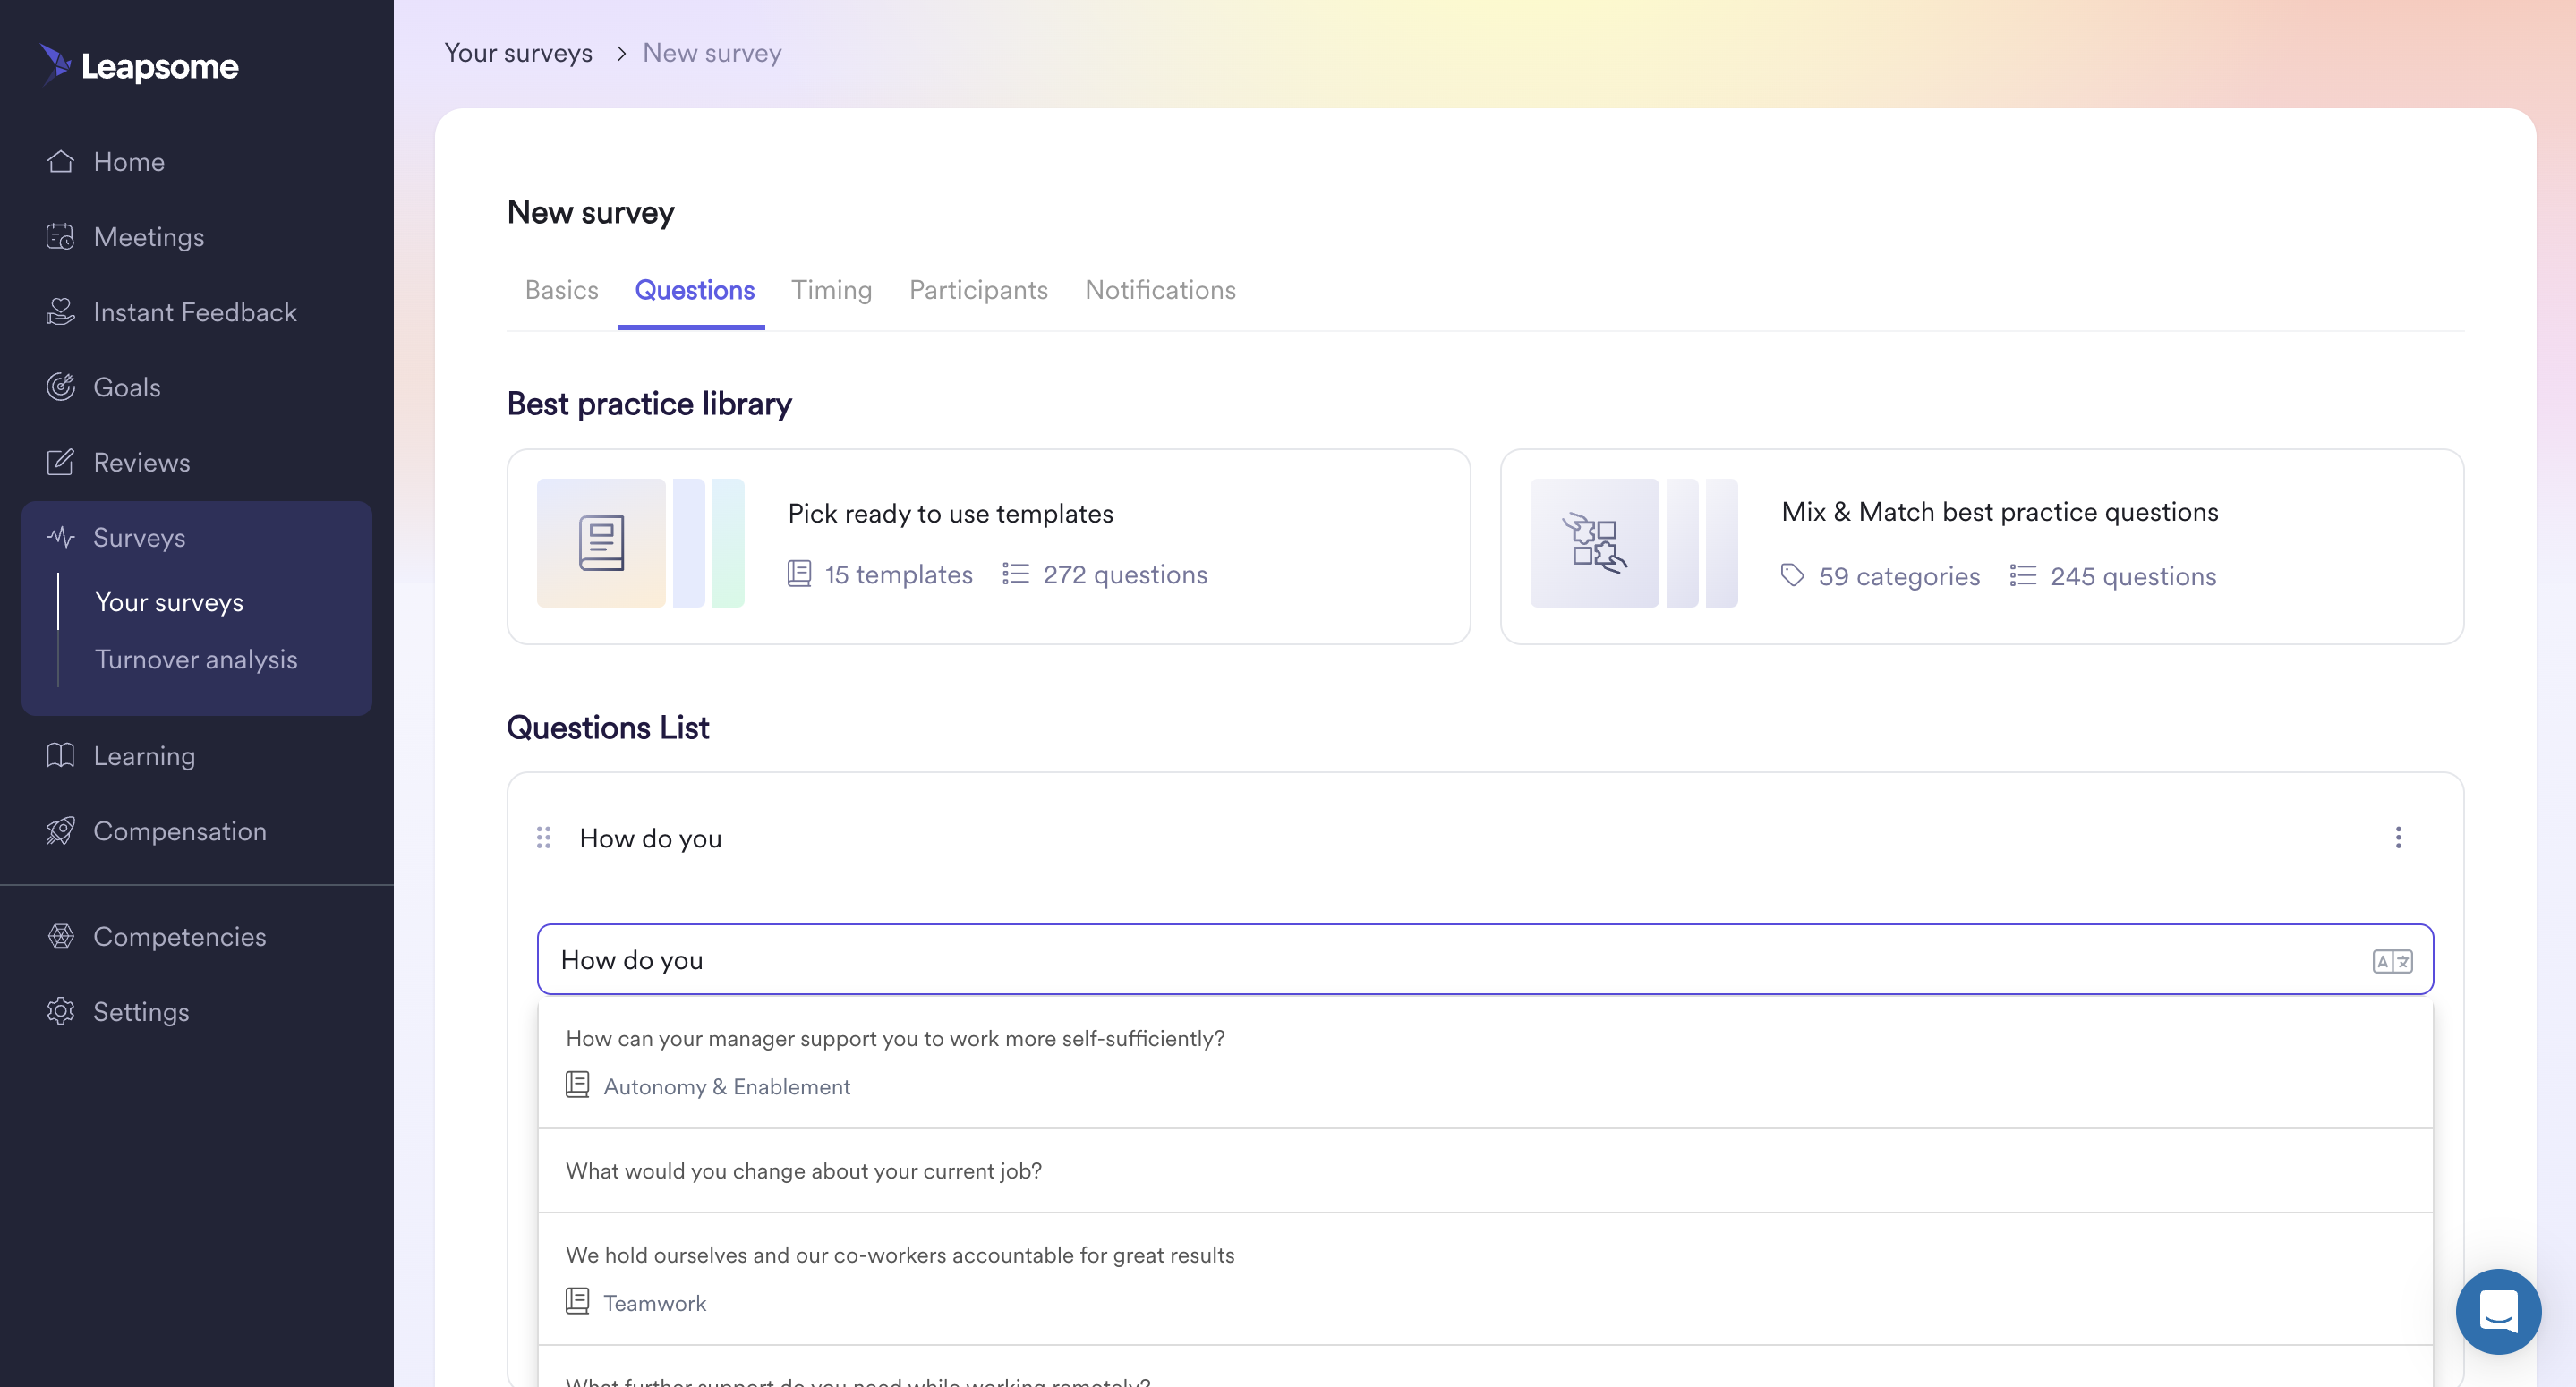Open the chat support bubble

[x=2498, y=1311]
